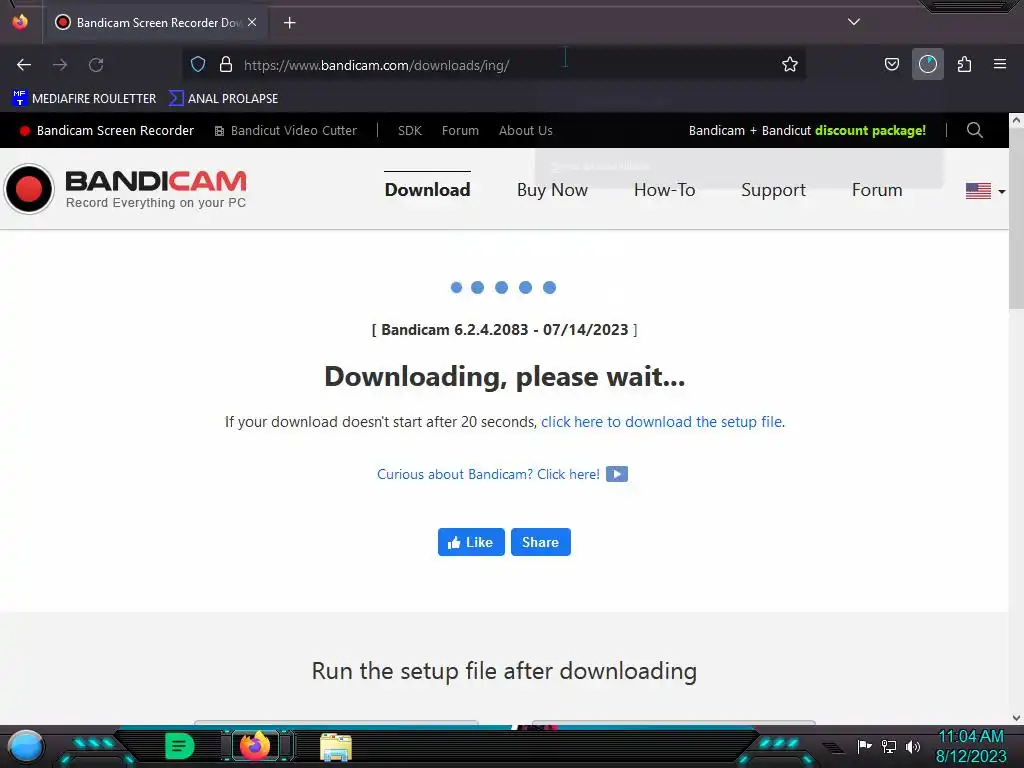Reload the page with the refresh icon

click(96, 65)
